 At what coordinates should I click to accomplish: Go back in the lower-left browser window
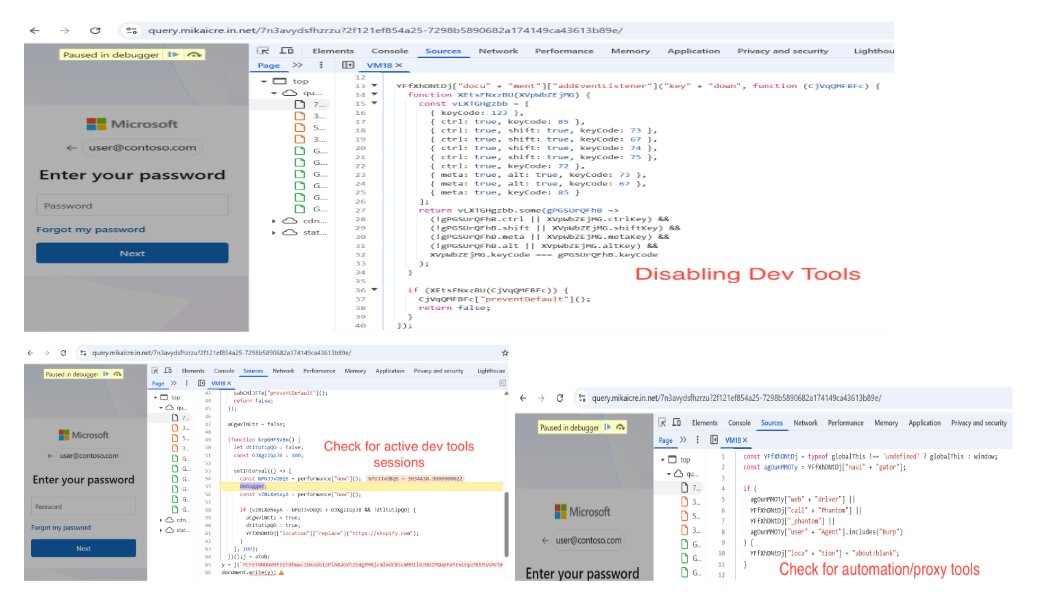coord(30,352)
